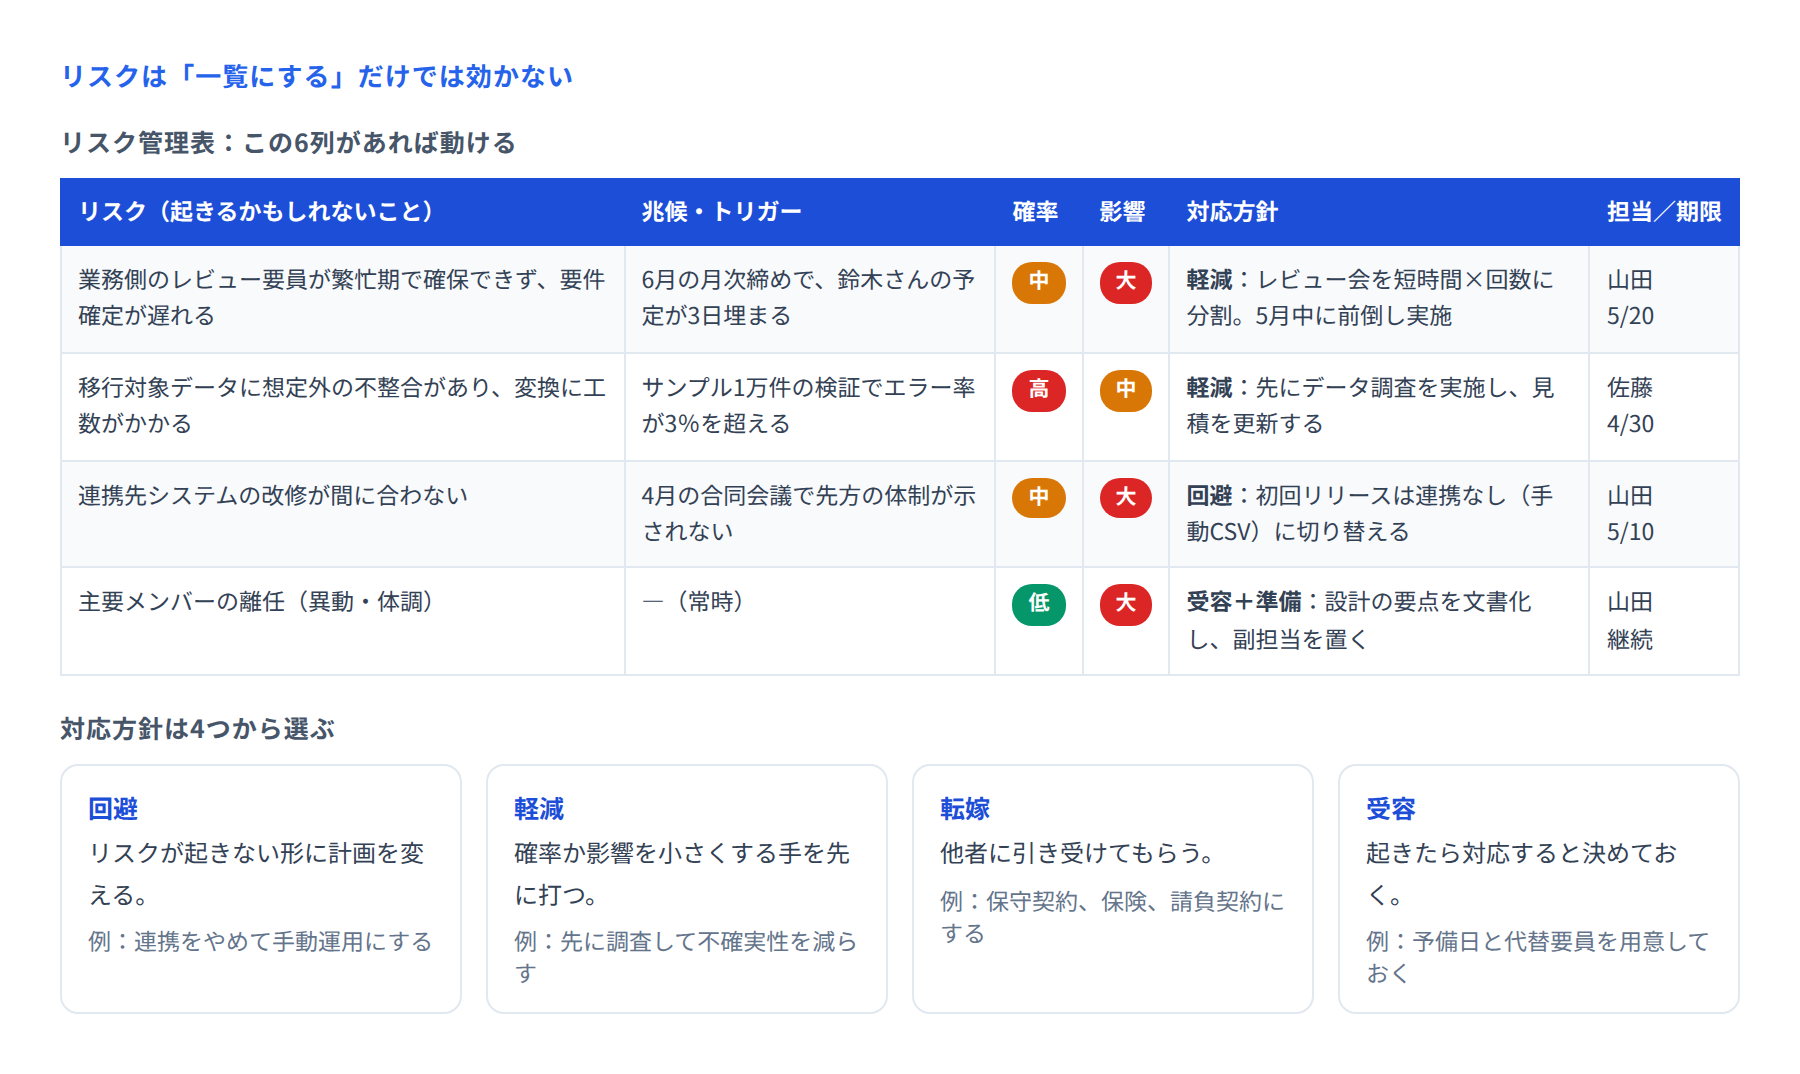
Task: Click the 転嫁 card title
Action: click(x=965, y=809)
